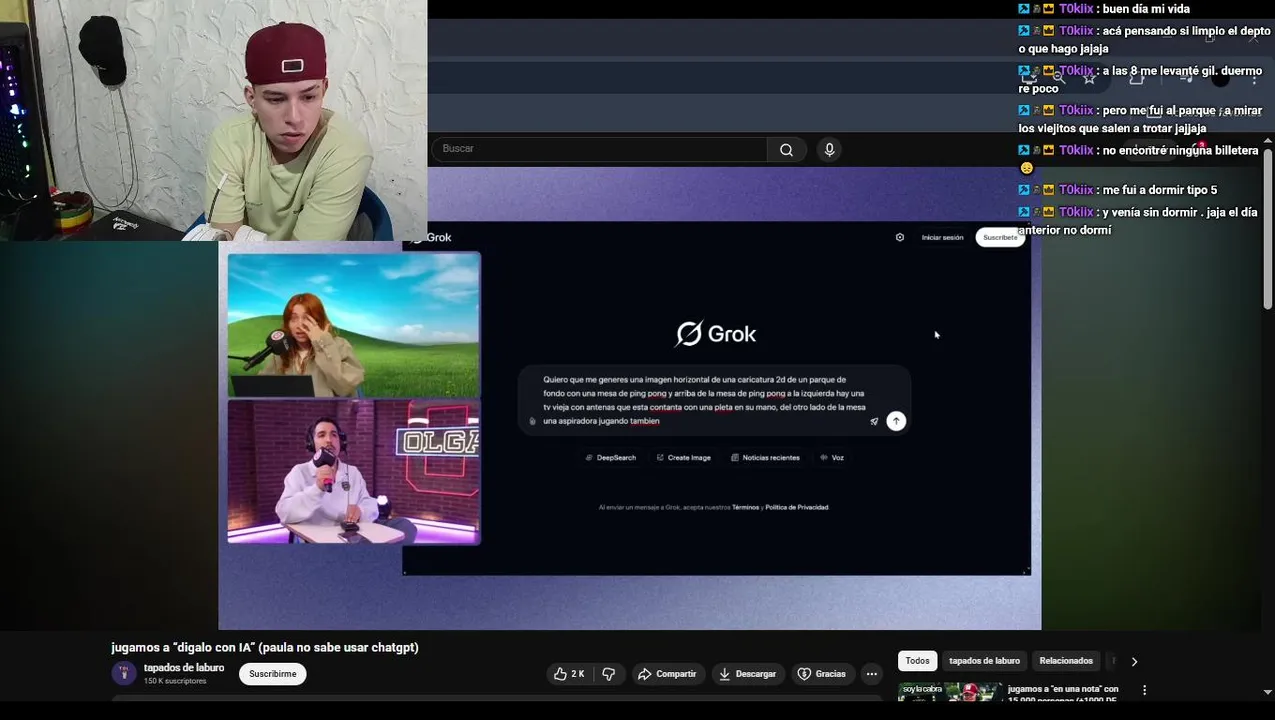Click the Términos link in Grok
The image size is (1275, 720).
[746, 507]
